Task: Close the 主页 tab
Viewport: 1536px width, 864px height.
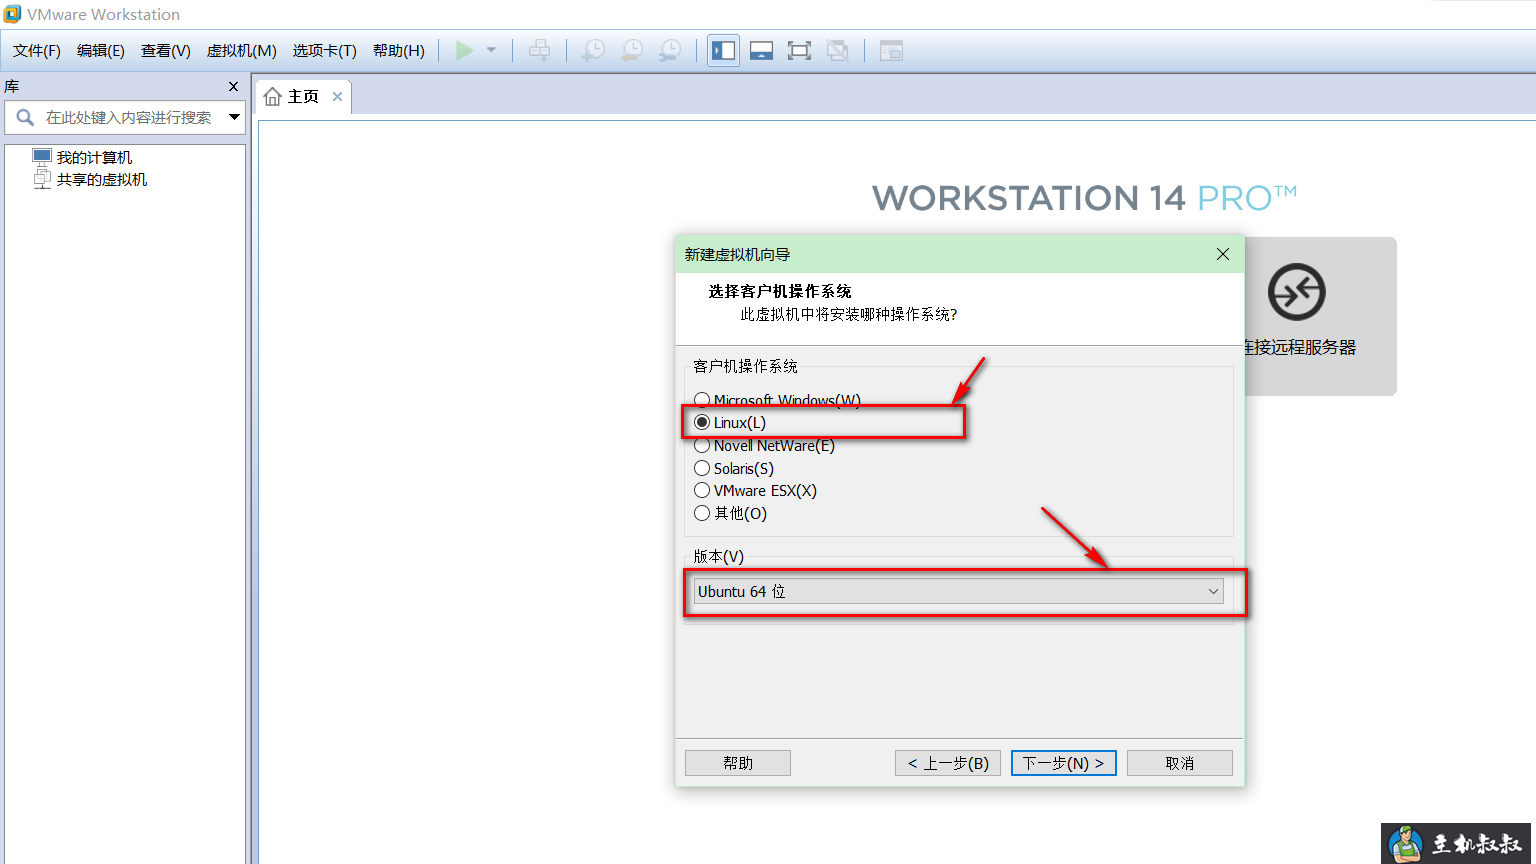Action: point(338,96)
